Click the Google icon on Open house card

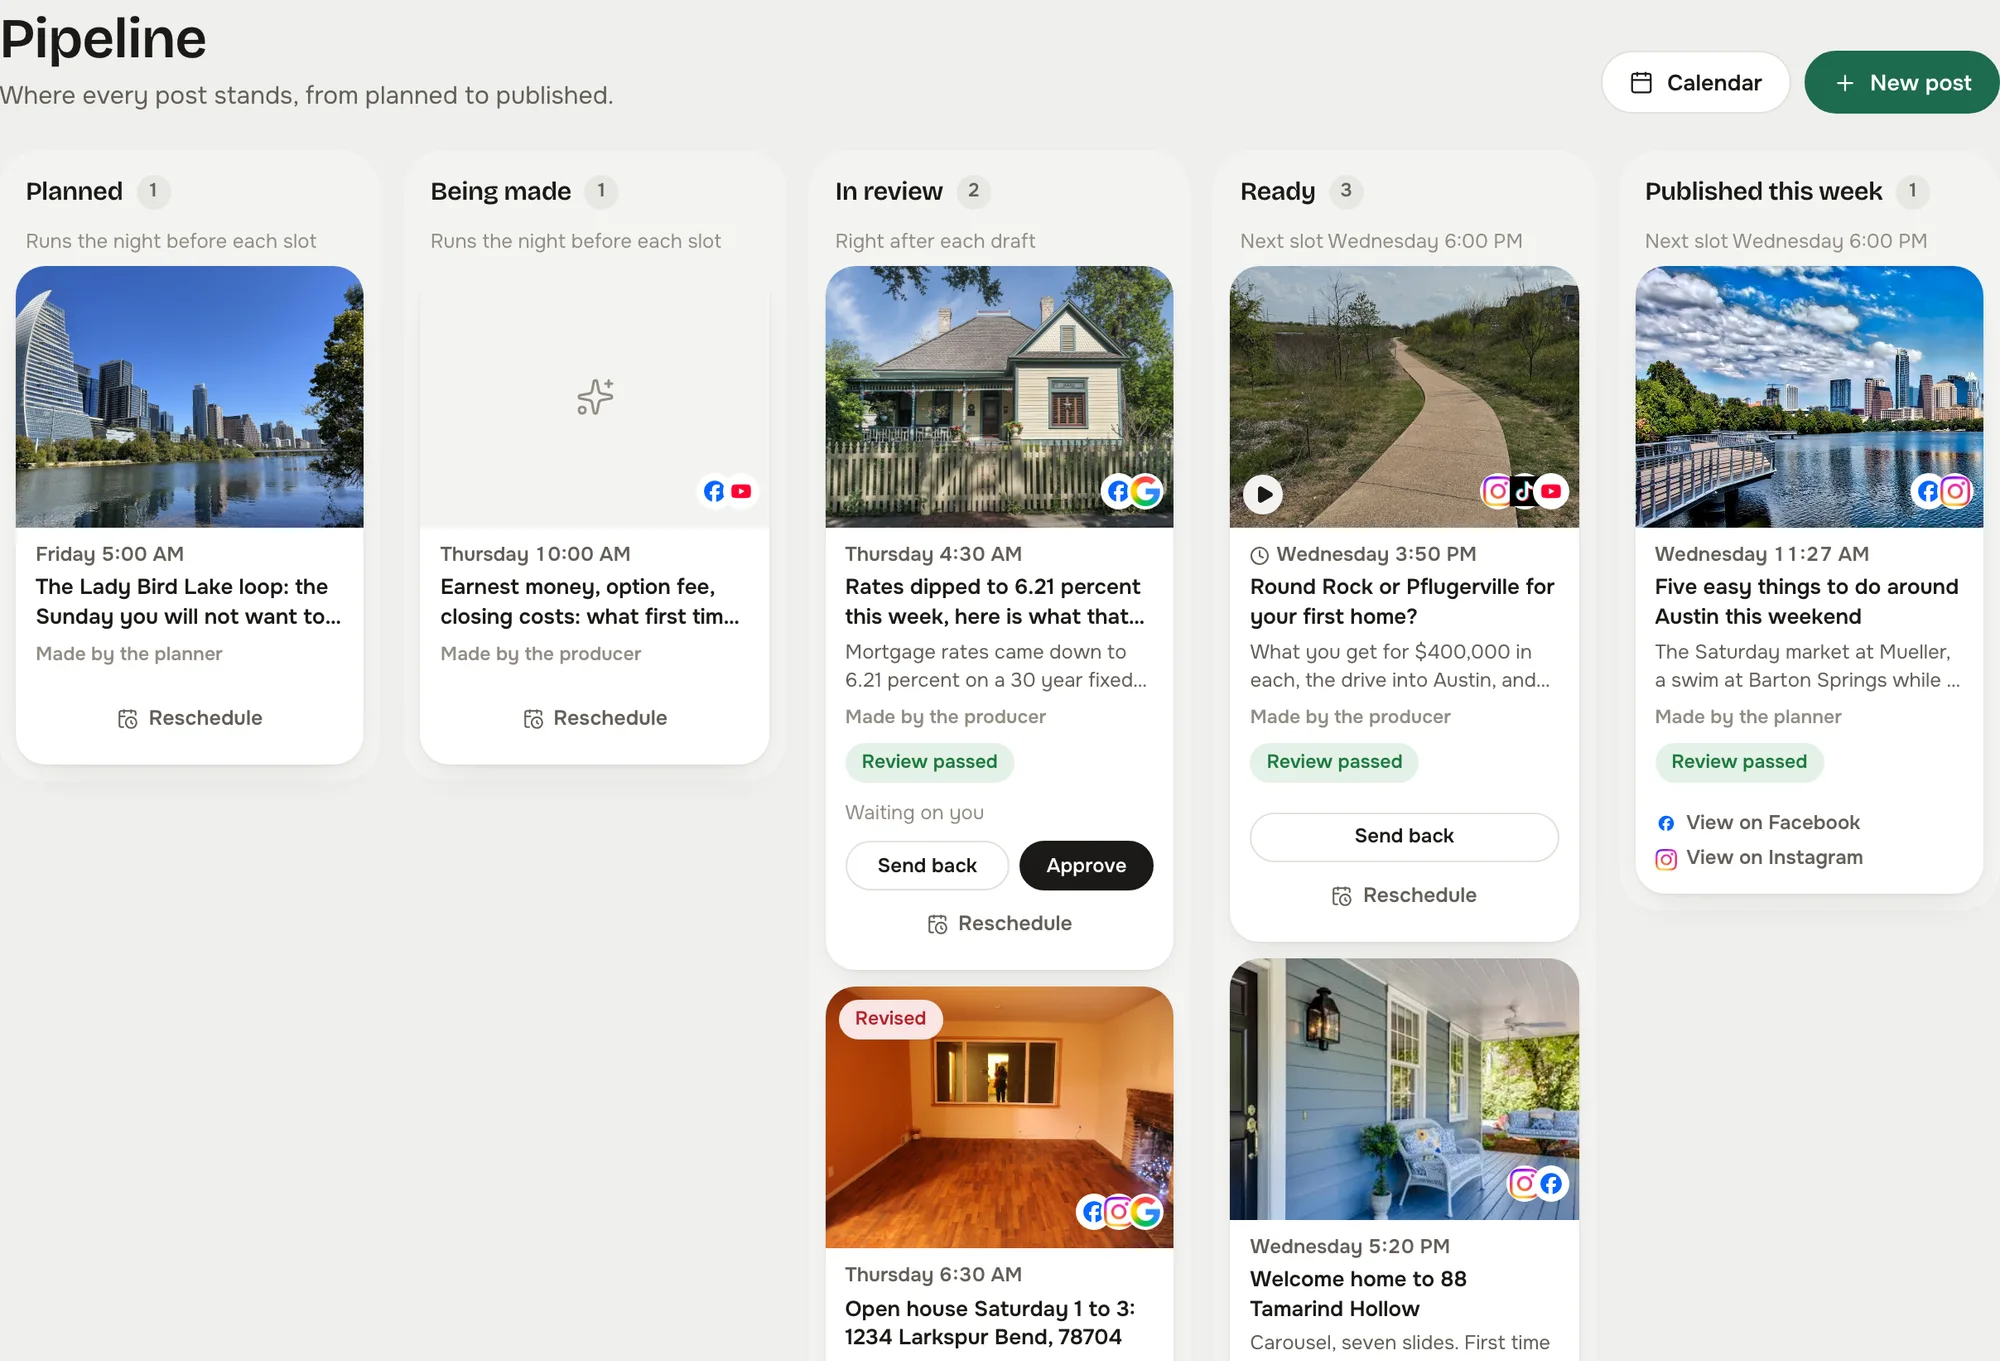coord(1146,1212)
